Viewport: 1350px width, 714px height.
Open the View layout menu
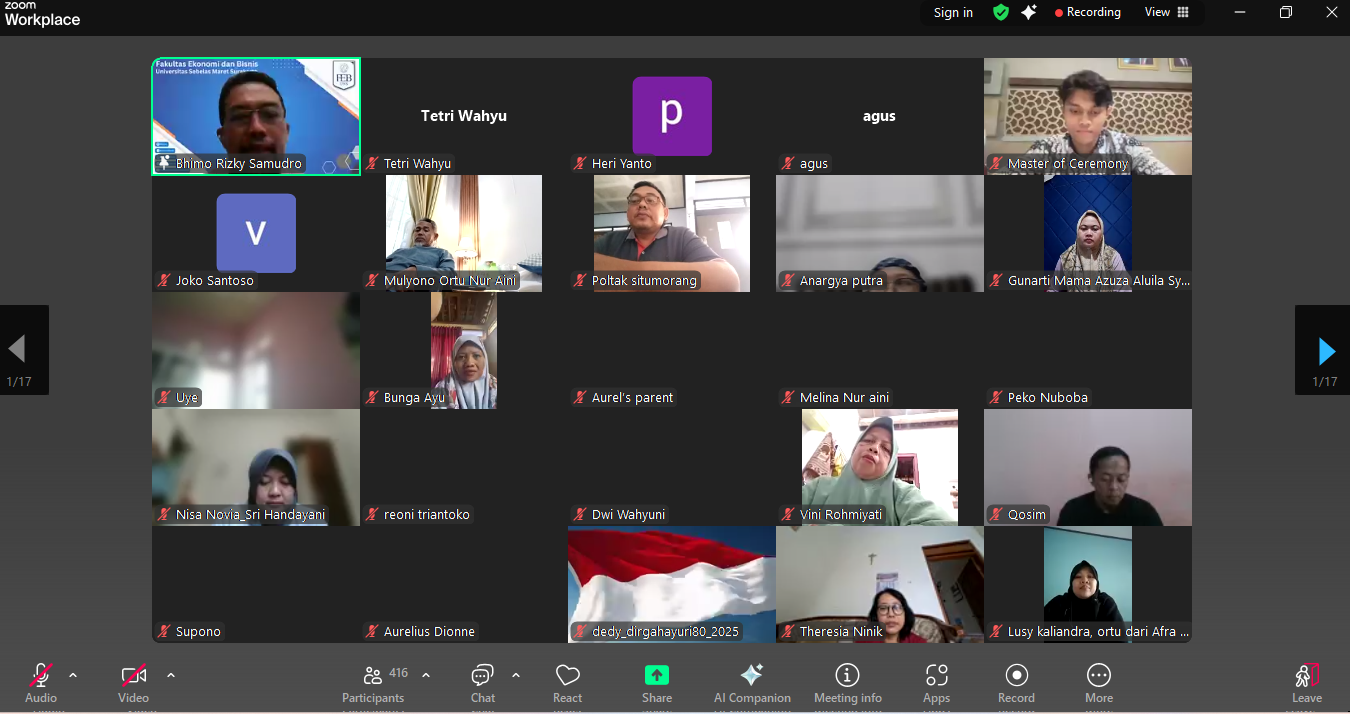(x=1167, y=12)
